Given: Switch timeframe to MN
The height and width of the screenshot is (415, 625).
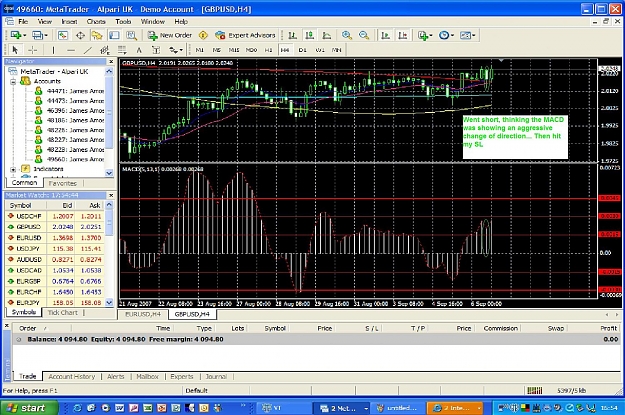Looking at the screenshot, I should click(x=337, y=50).
